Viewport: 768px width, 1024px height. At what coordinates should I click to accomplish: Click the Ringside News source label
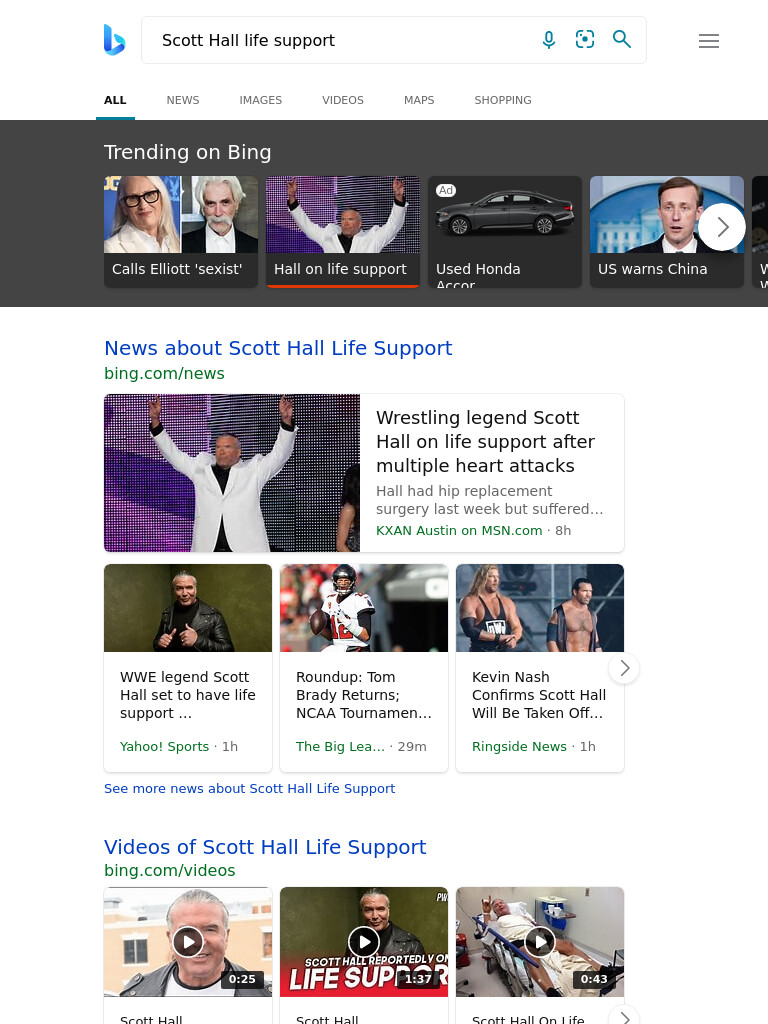[x=519, y=746]
